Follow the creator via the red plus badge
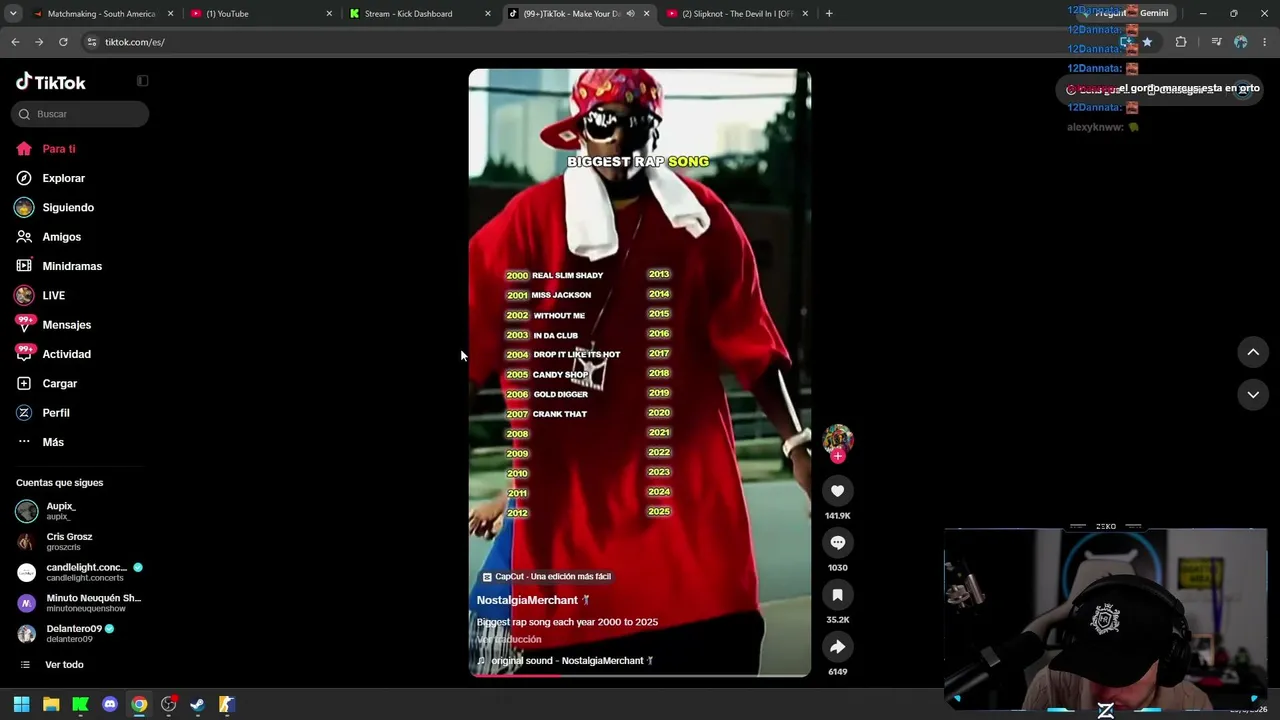The height and width of the screenshot is (720, 1280). pyautogui.click(x=838, y=456)
